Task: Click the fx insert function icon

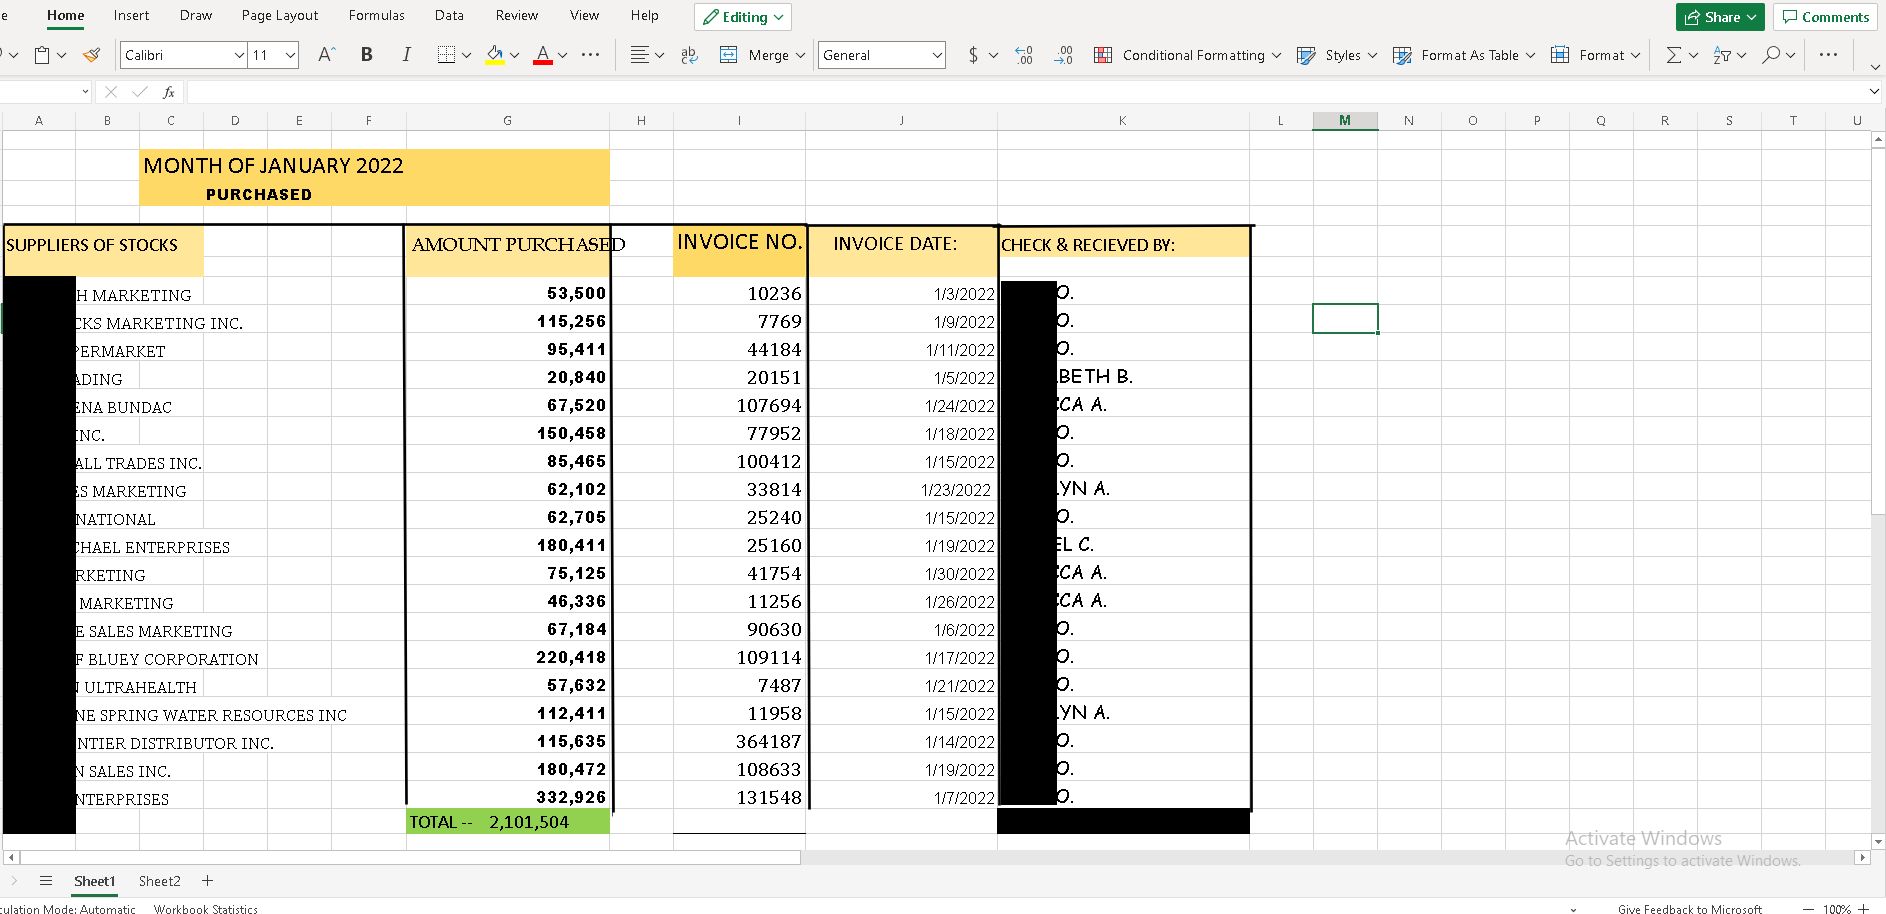Action: pyautogui.click(x=169, y=92)
